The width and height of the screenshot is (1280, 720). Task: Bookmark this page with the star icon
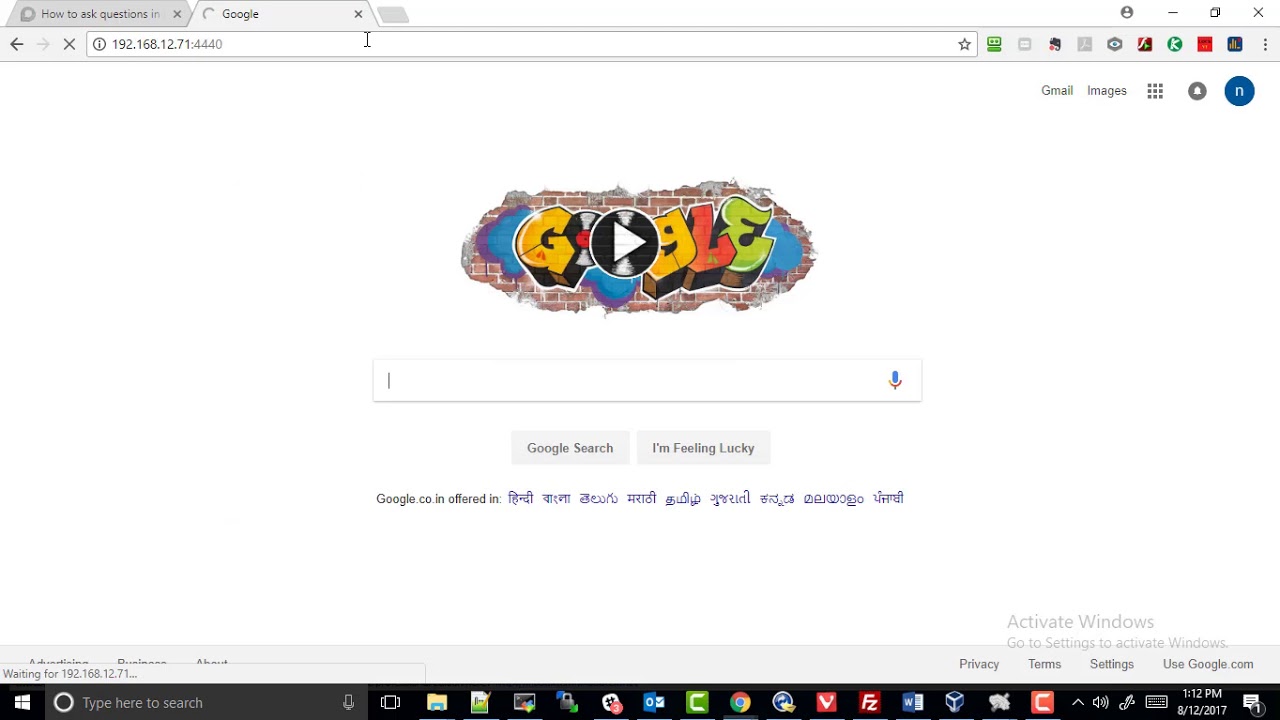tap(964, 44)
